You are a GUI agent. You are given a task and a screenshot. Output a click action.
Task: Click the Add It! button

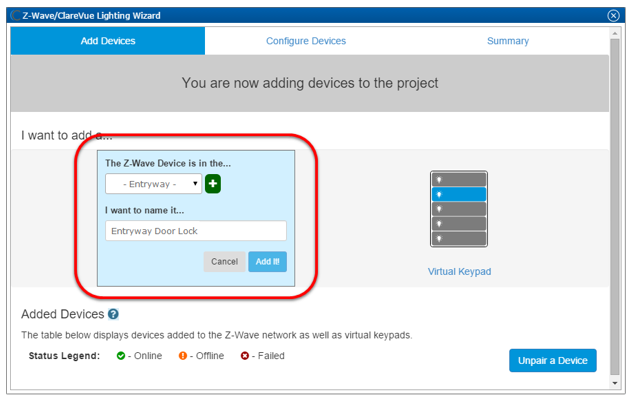pos(268,262)
